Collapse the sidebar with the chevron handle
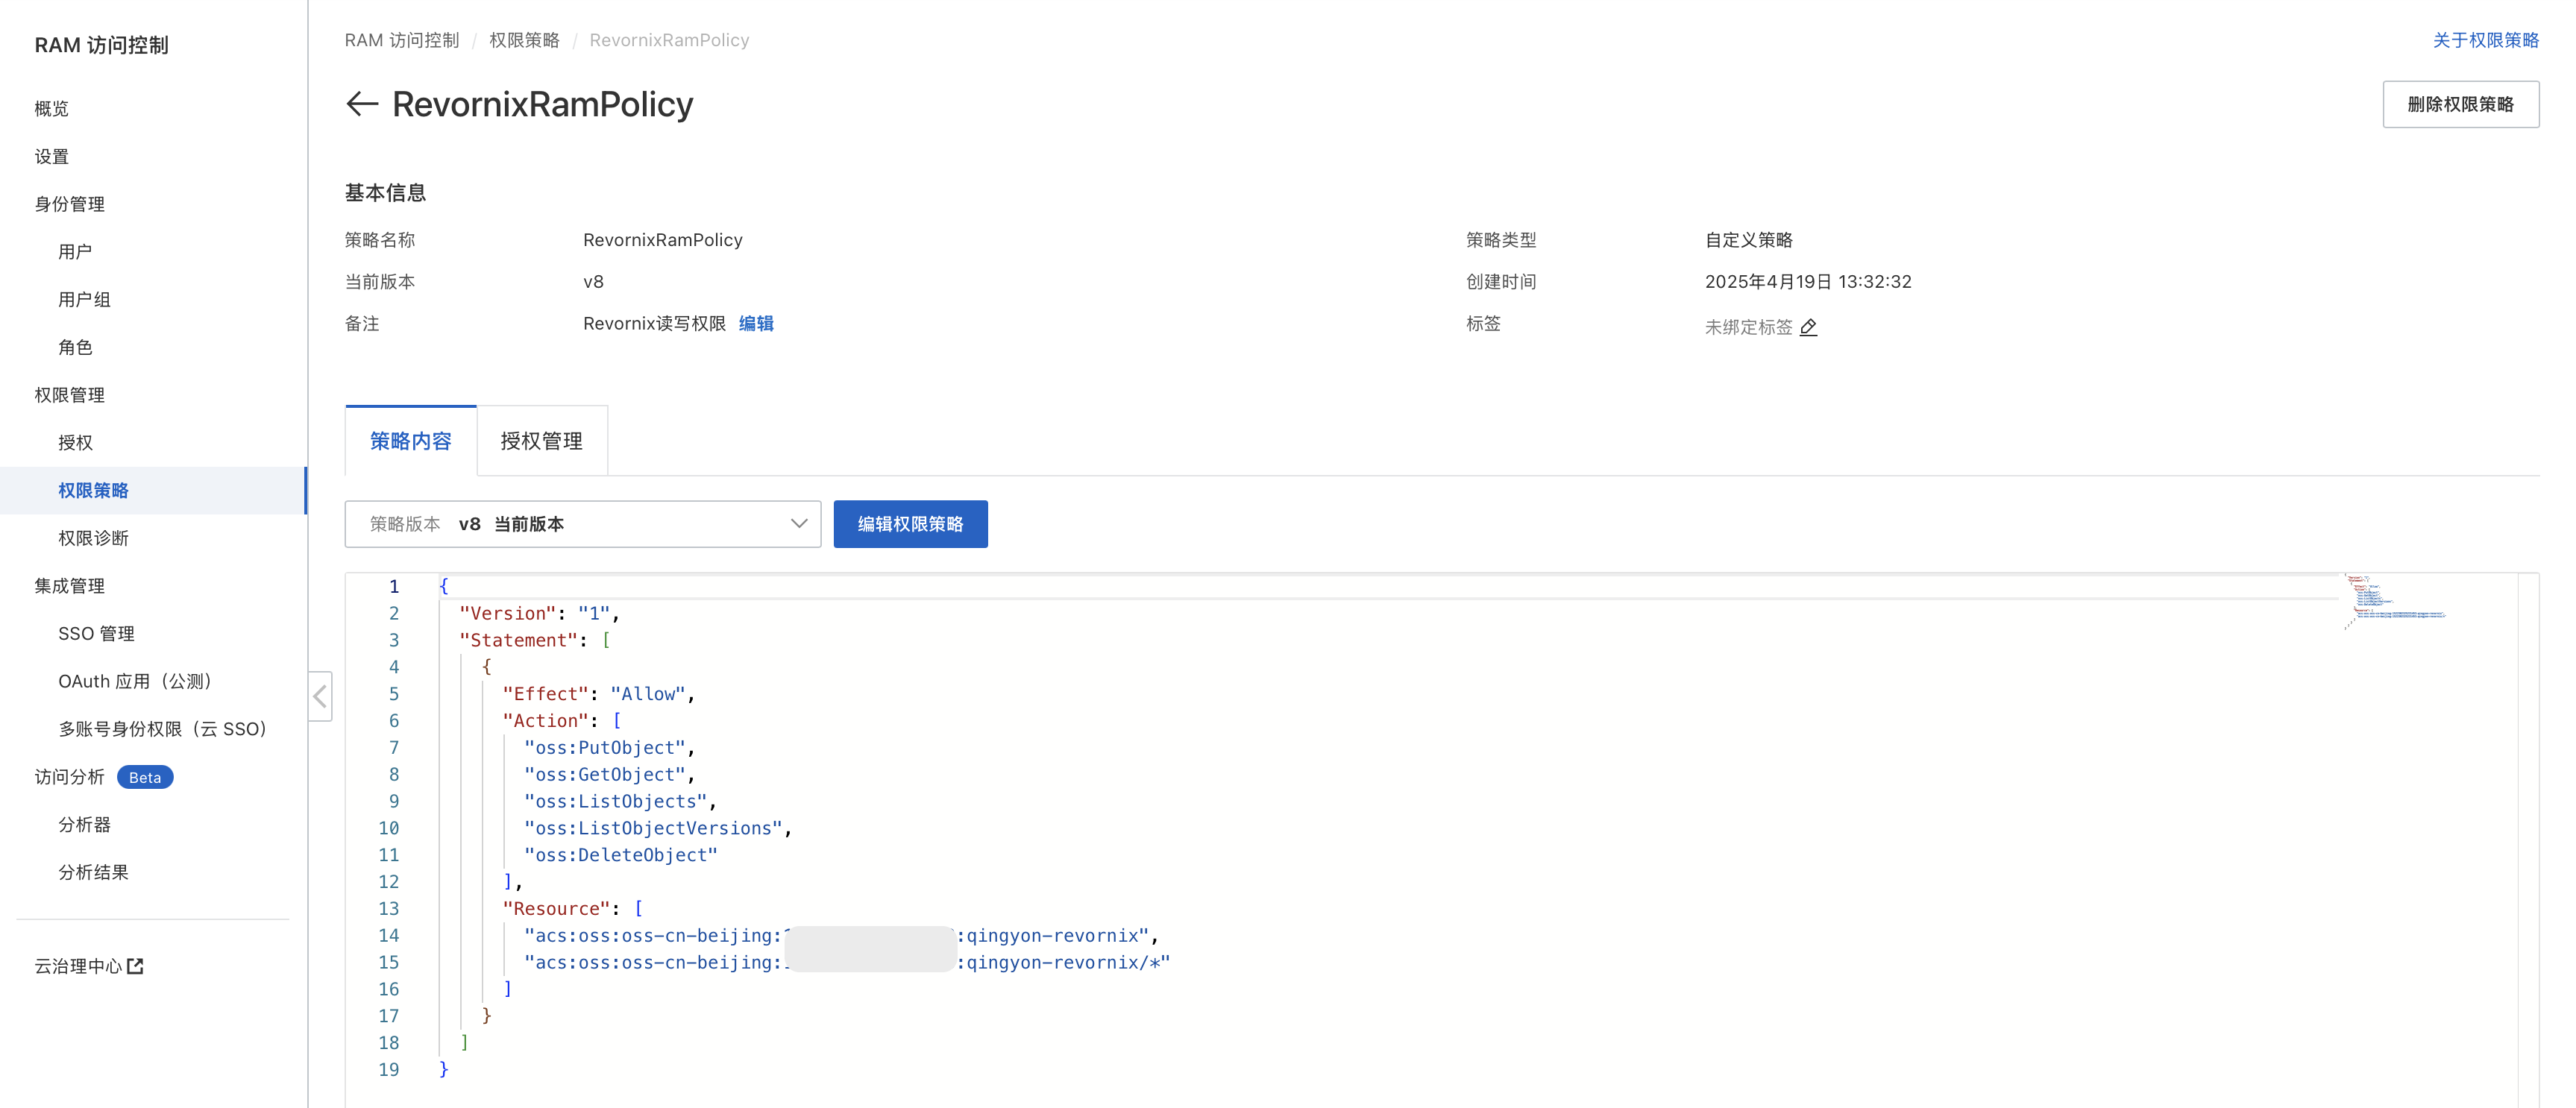 pyautogui.click(x=320, y=696)
